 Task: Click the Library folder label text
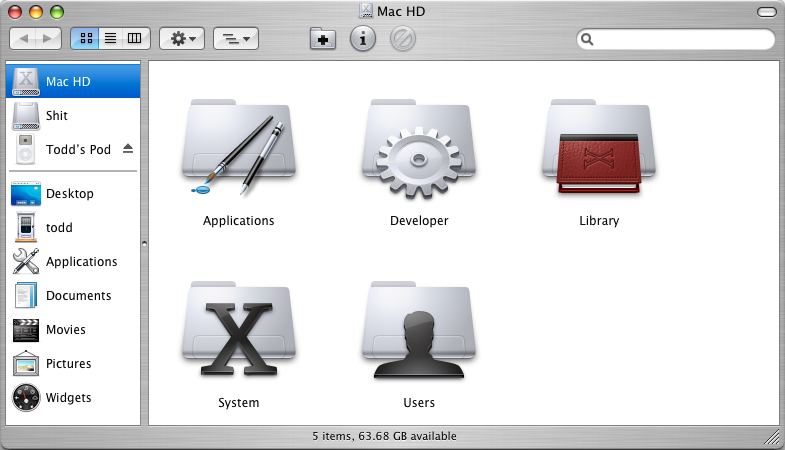point(599,221)
